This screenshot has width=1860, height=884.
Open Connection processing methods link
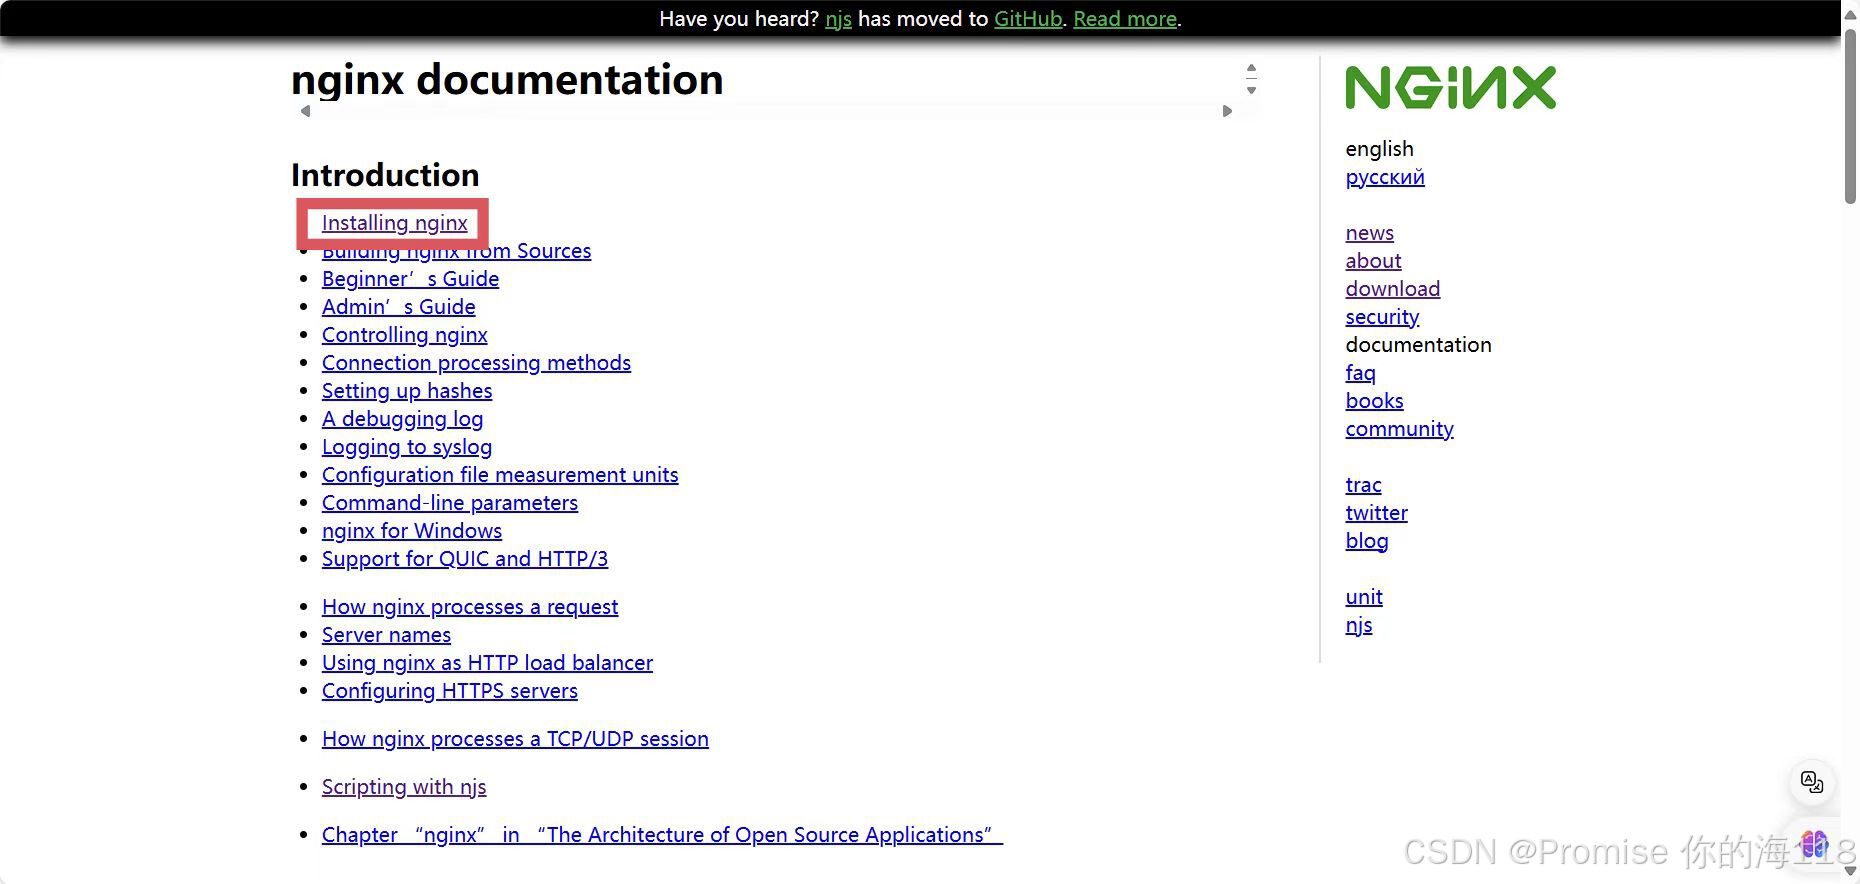476,363
